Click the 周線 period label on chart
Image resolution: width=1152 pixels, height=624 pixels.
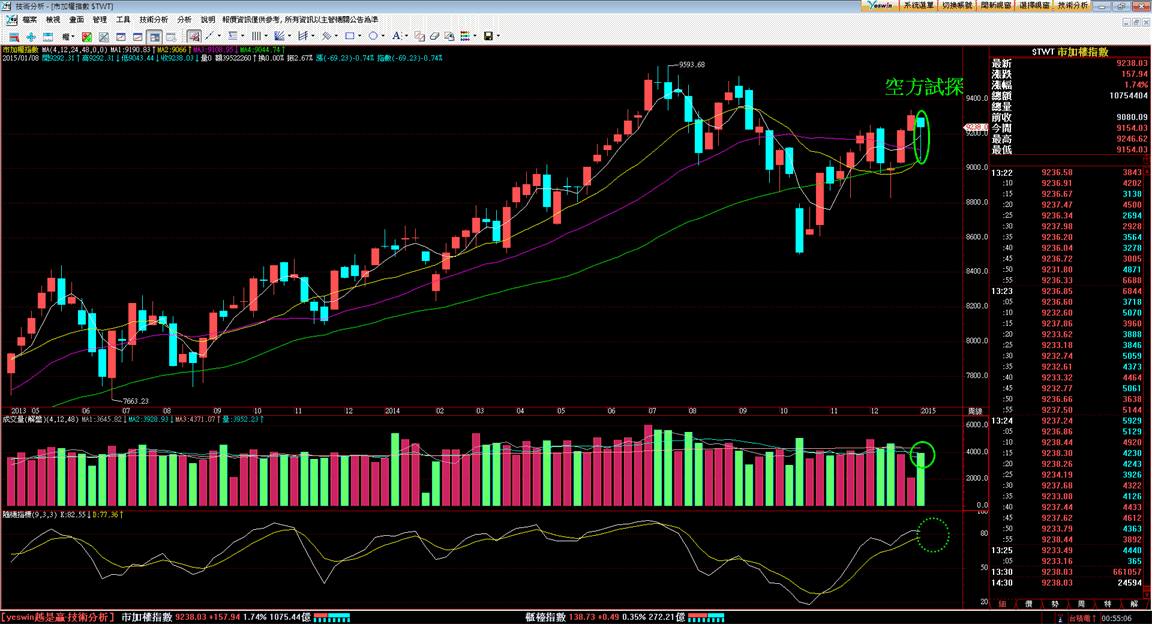[x=975, y=411]
